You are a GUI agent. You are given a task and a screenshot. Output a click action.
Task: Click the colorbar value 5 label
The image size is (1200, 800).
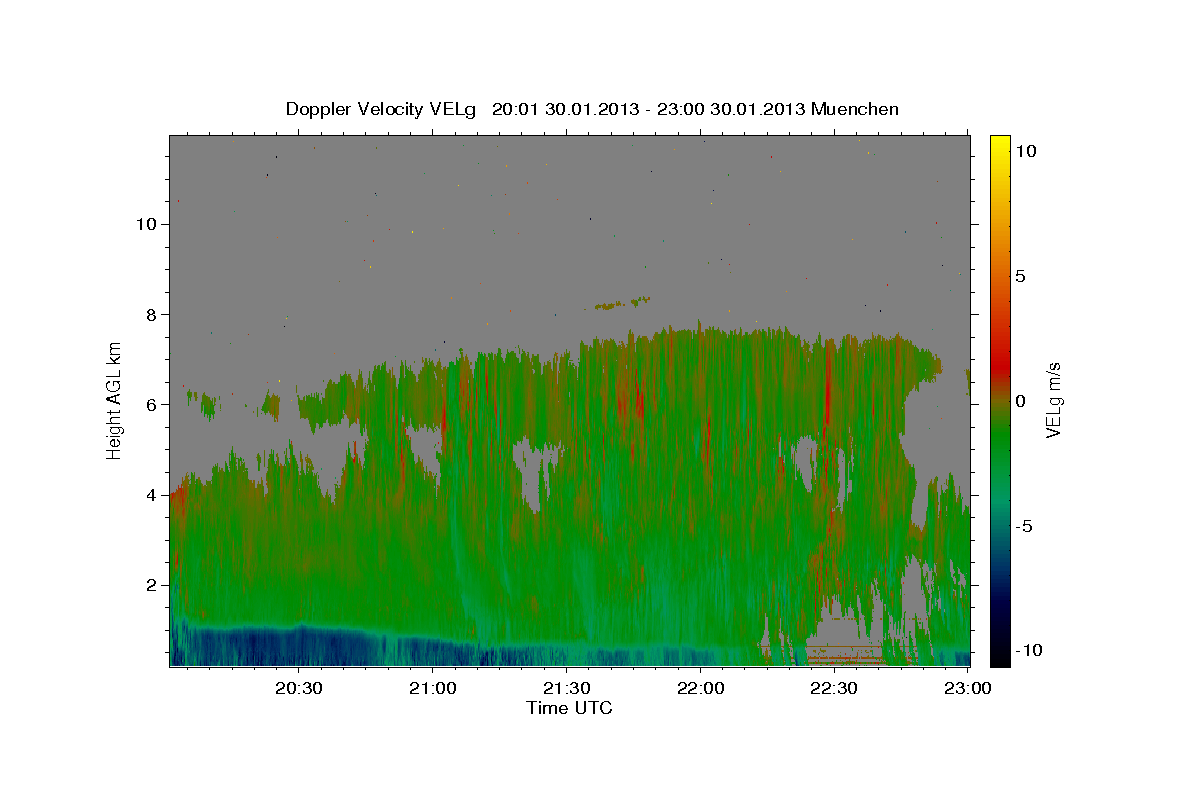pyautogui.click(x=1020, y=276)
